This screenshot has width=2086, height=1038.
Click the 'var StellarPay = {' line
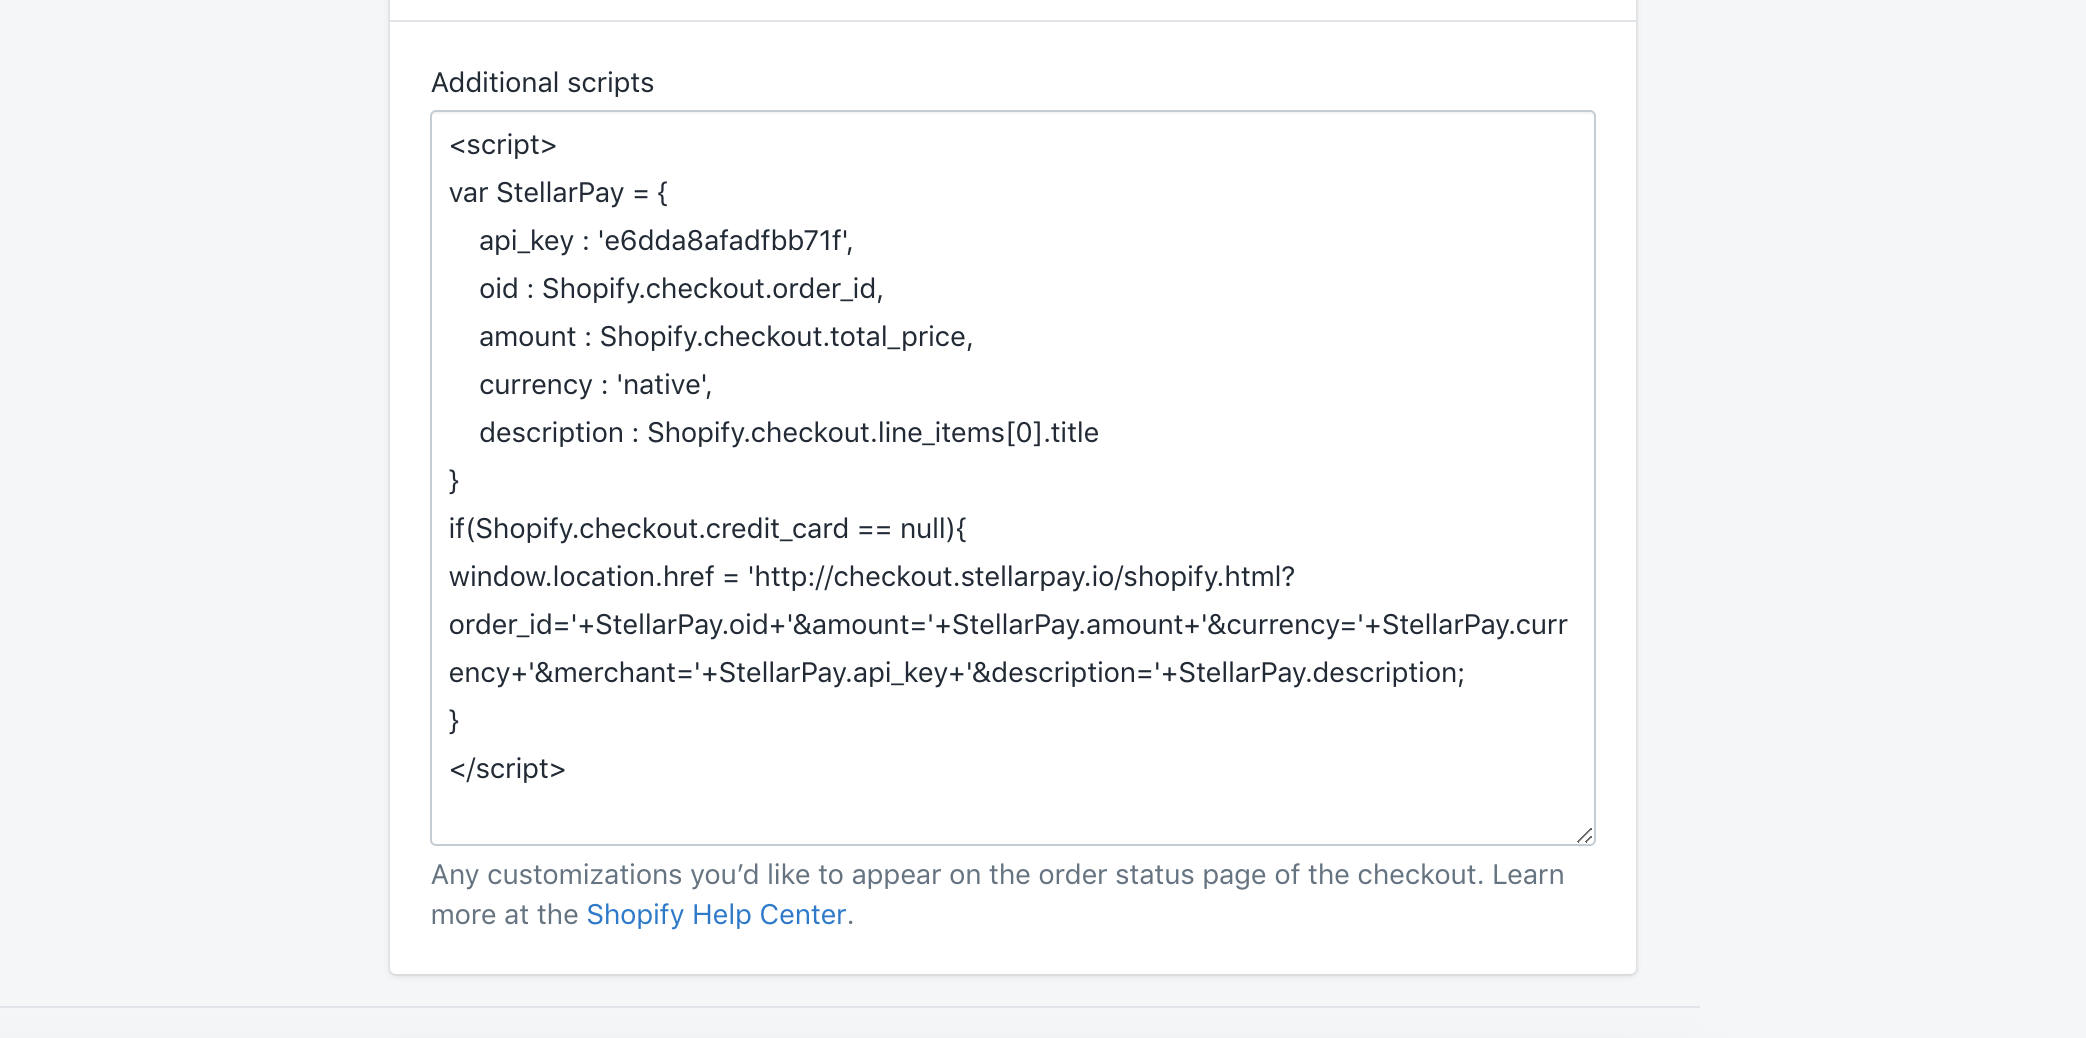tap(558, 193)
